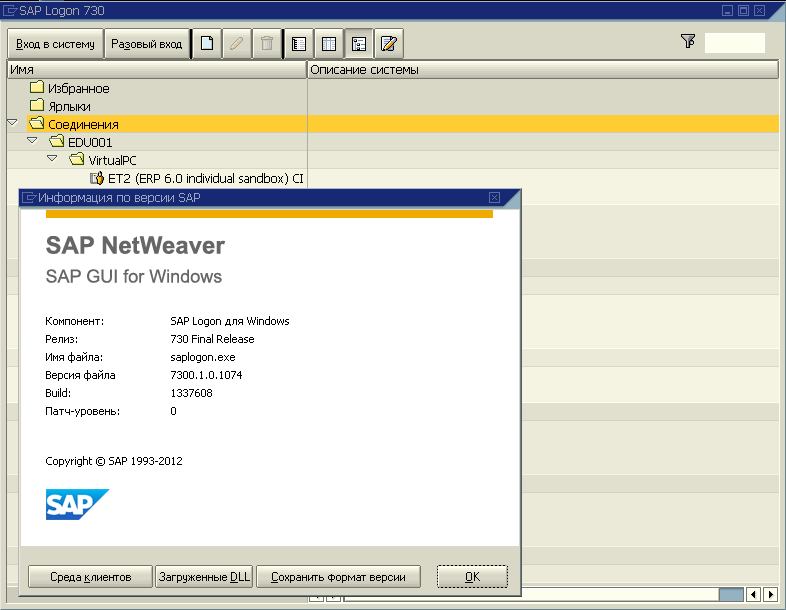Screen dimensions: 786x610
Task: Click the 'Релиз:' label
Action: (62, 339)
